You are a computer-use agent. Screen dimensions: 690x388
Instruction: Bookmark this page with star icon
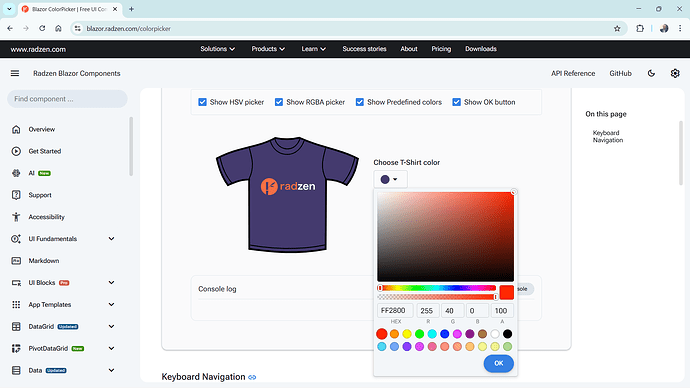[x=617, y=29]
